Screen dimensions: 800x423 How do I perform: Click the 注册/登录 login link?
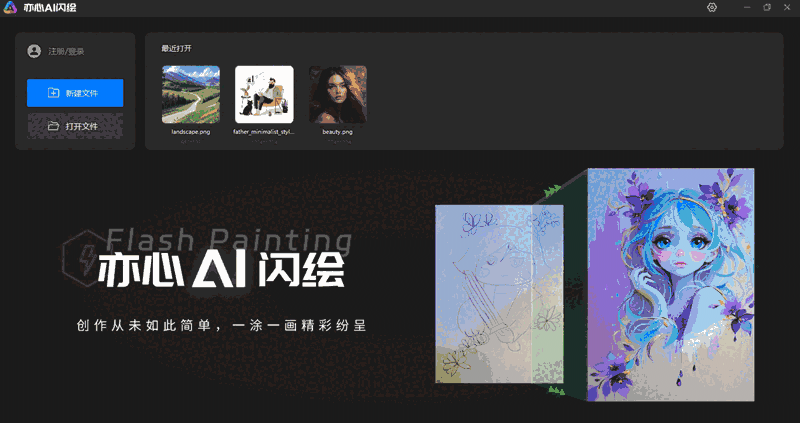pyautogui.click(x=66, y=52)
